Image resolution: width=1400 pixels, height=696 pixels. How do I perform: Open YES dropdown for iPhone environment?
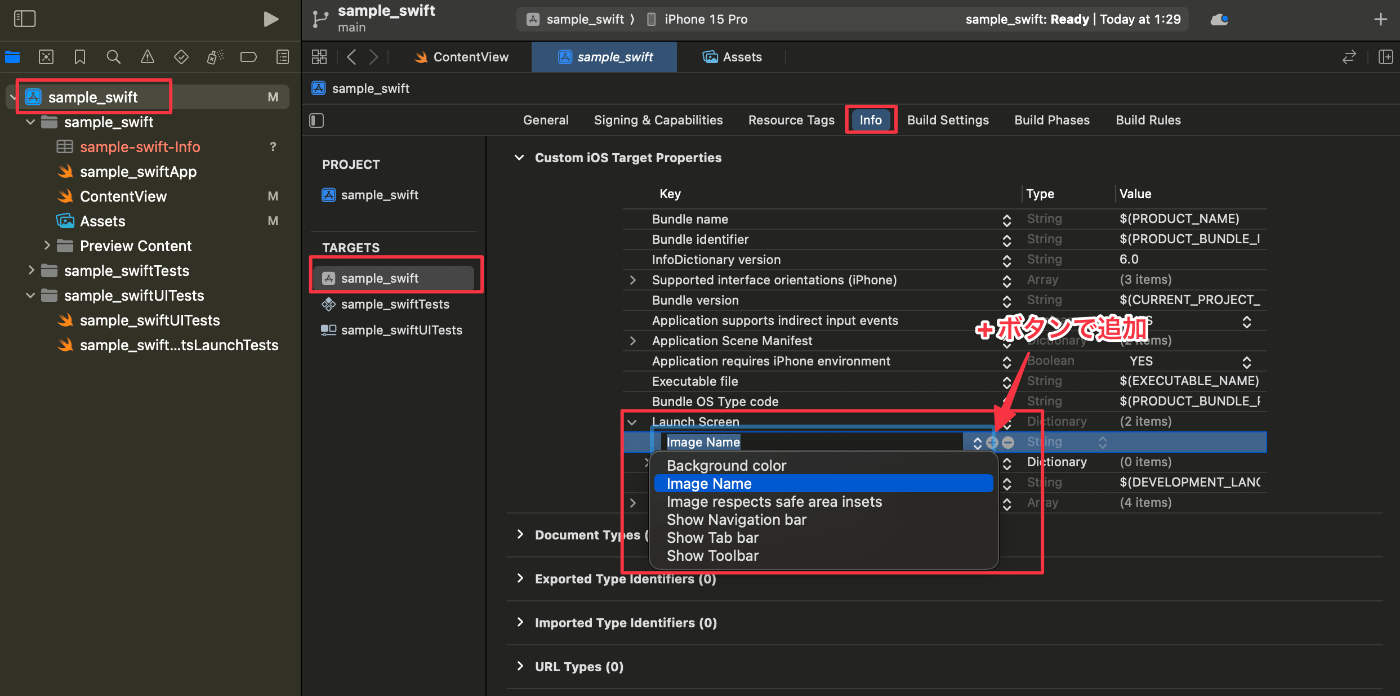tap(1247, 362)
